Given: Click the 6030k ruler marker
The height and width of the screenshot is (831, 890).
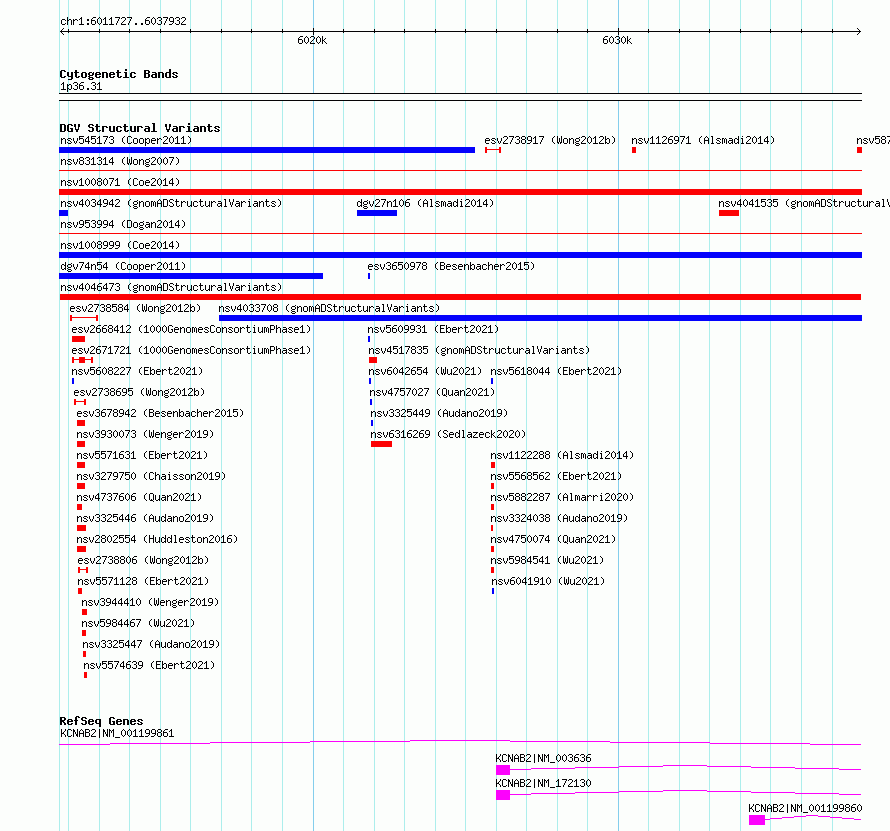Looking at the screenshot, I should pyautogui.click(x=617, y=40).
